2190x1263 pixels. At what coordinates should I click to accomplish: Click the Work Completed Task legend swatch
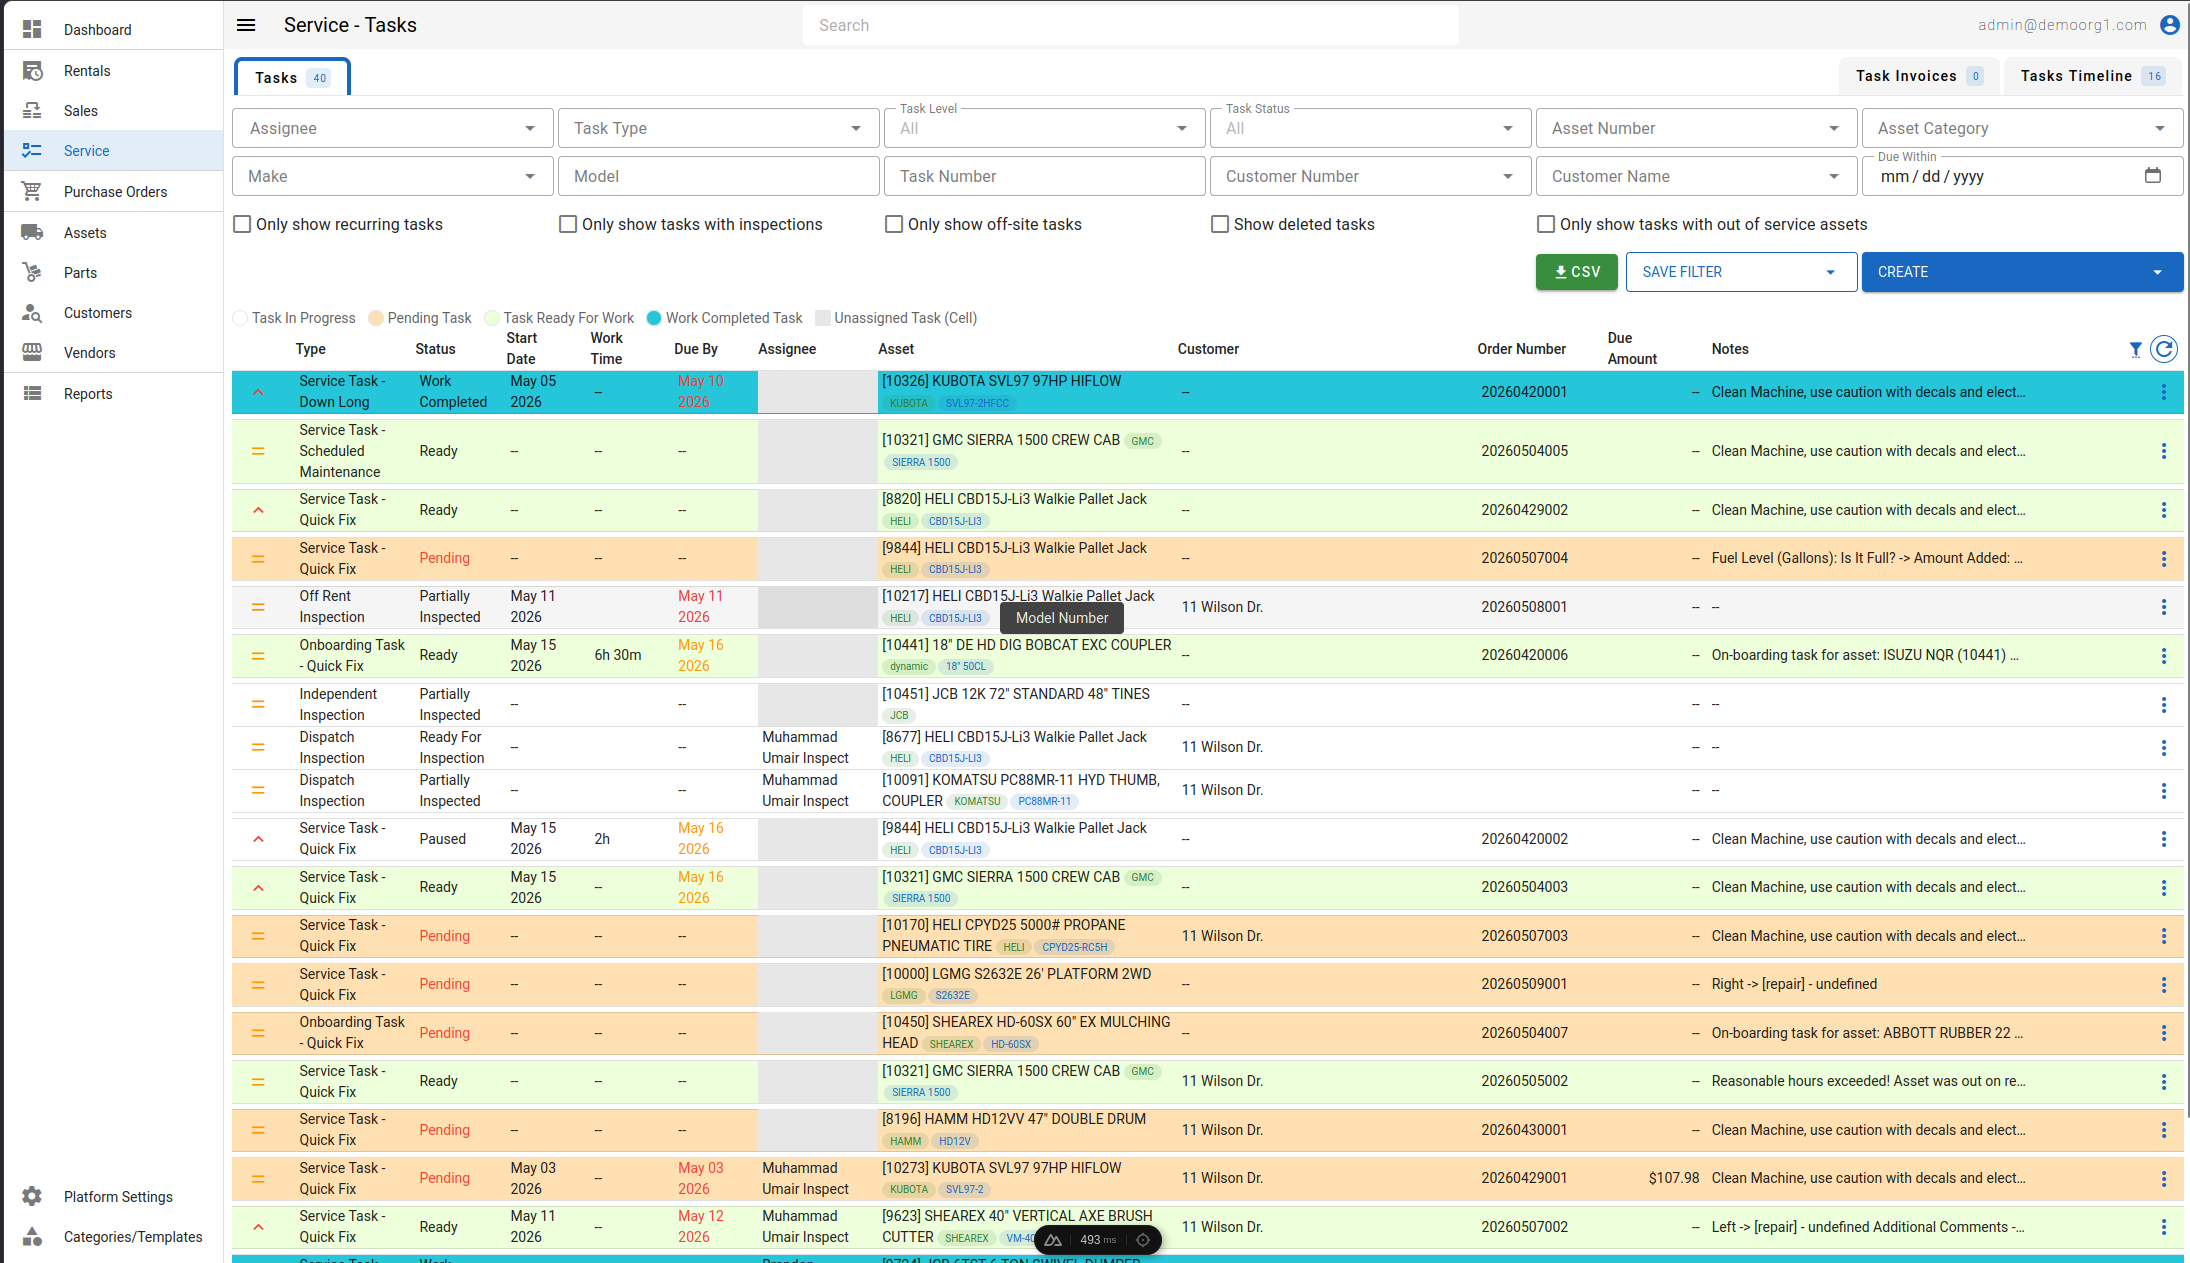(x=654, y=318)
